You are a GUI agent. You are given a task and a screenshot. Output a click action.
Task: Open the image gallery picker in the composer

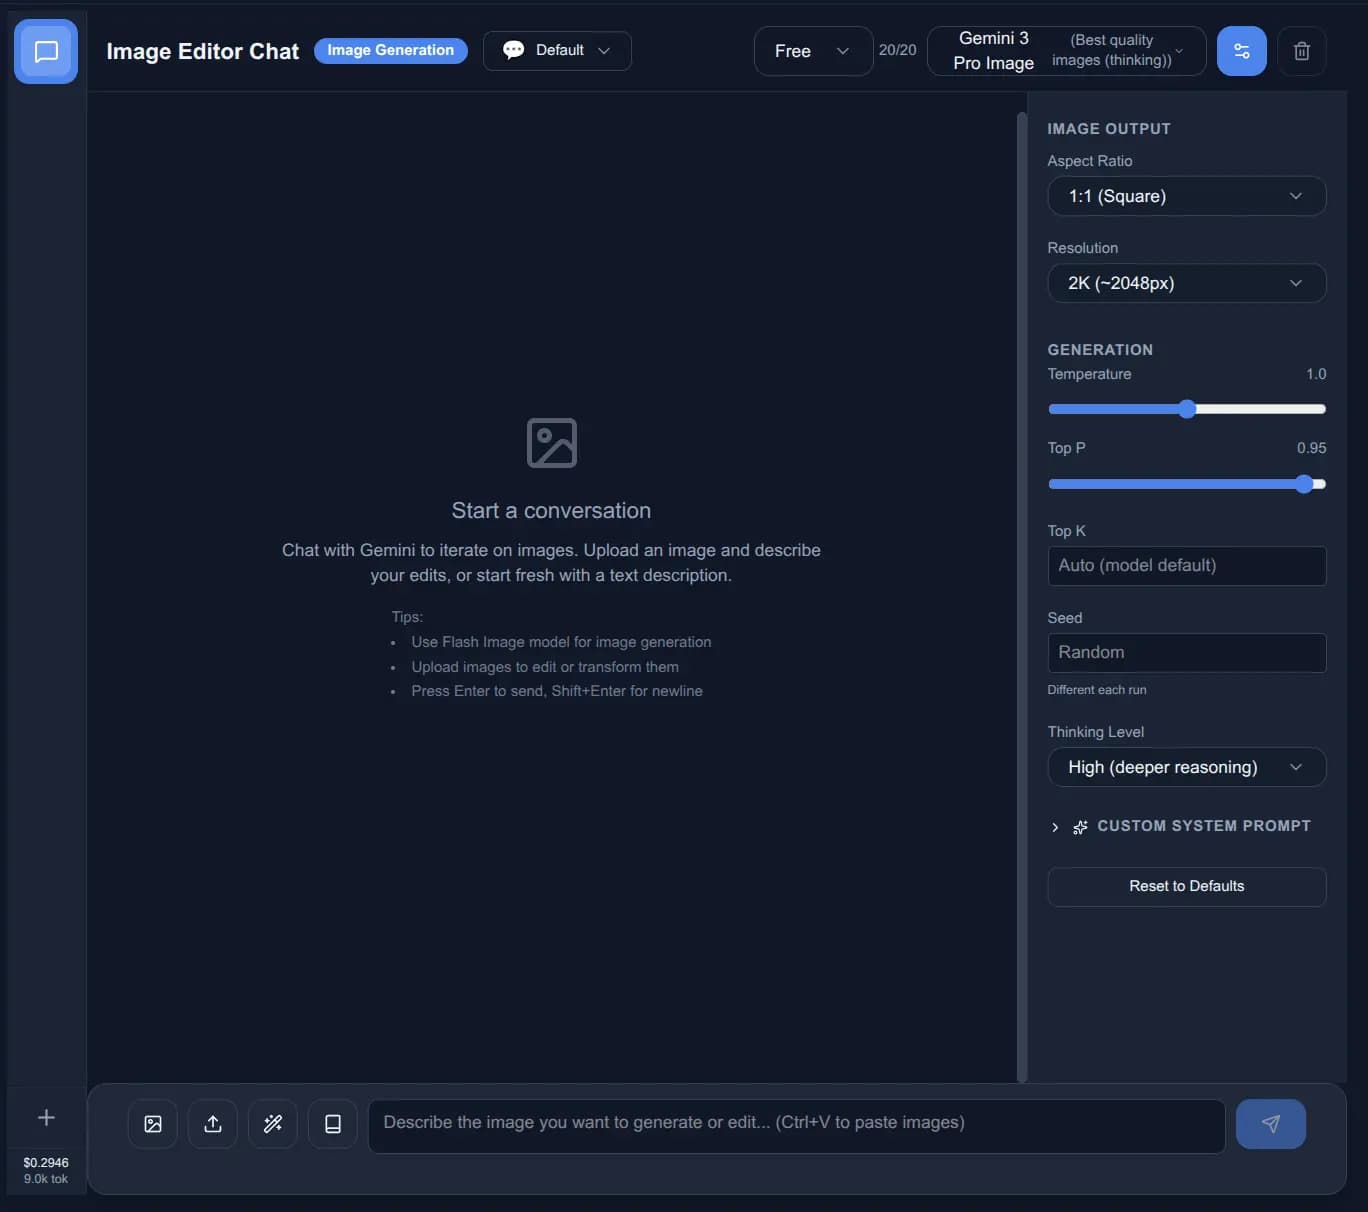tap(152, 1123)
